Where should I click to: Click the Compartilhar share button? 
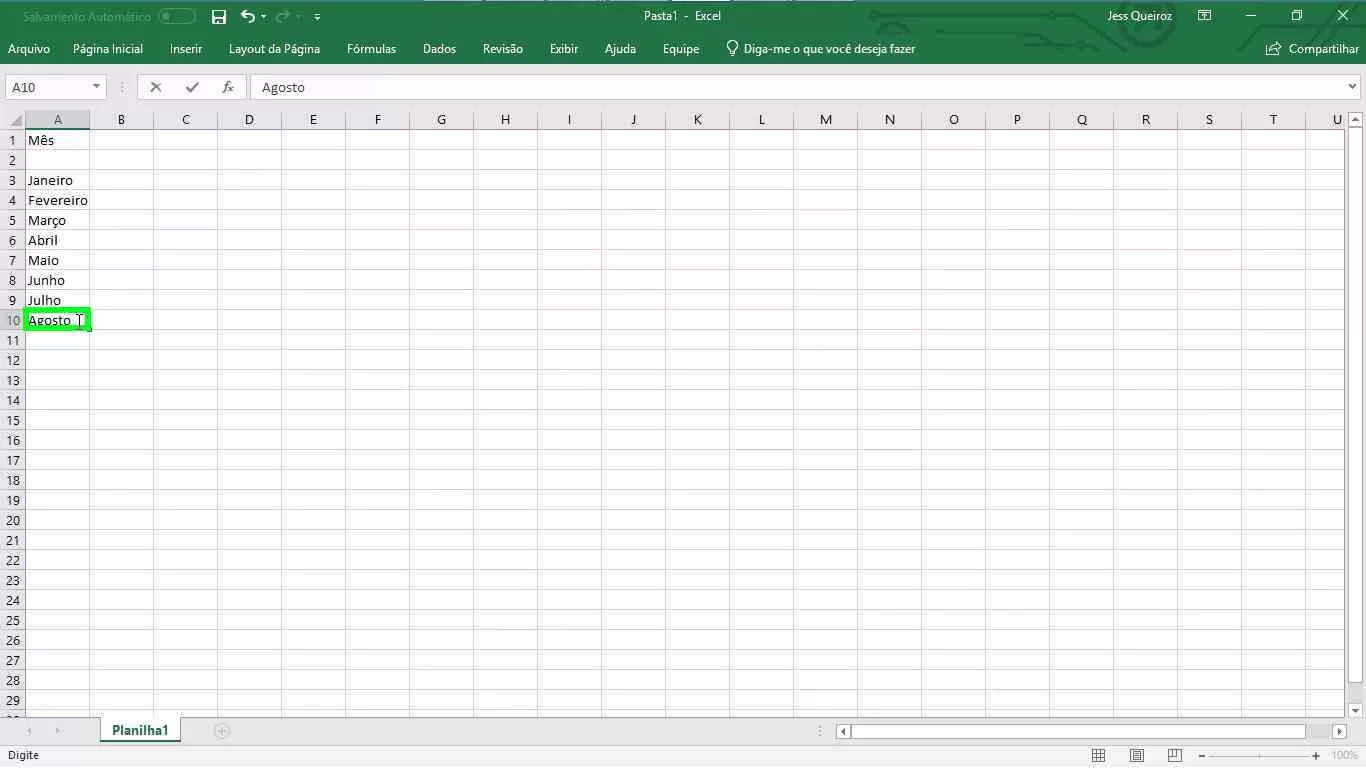coord(1312,49)
